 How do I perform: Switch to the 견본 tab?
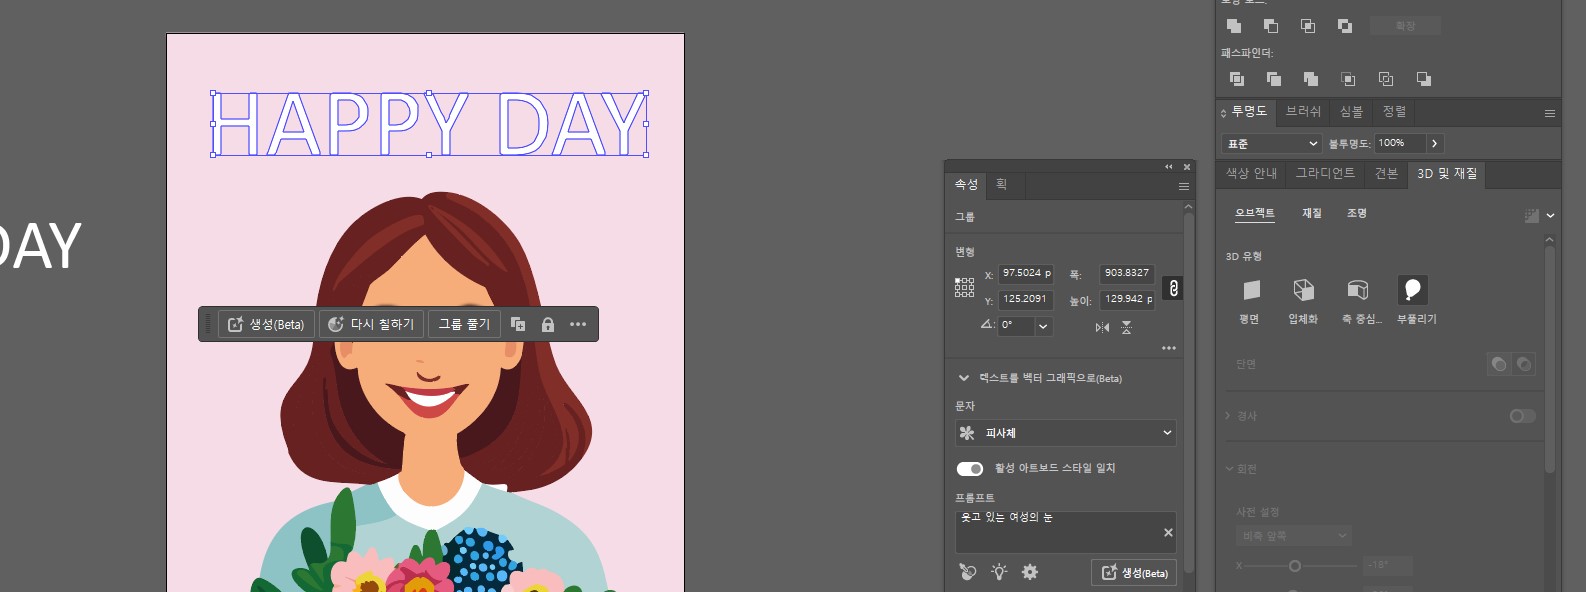pyautogui.click(x=1386, y=173)
